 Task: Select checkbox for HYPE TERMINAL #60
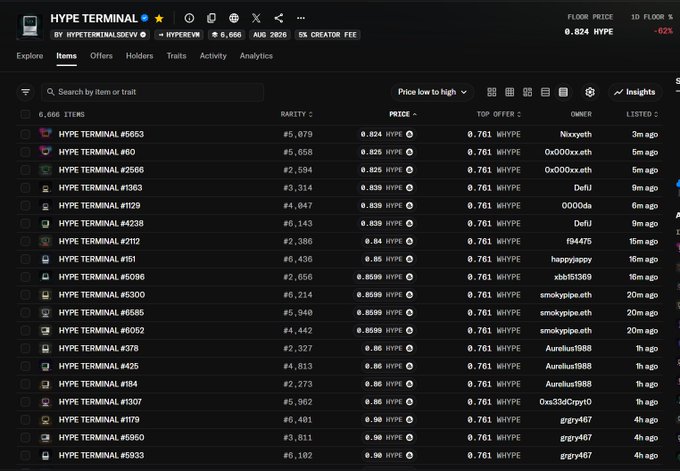(25, 152)
